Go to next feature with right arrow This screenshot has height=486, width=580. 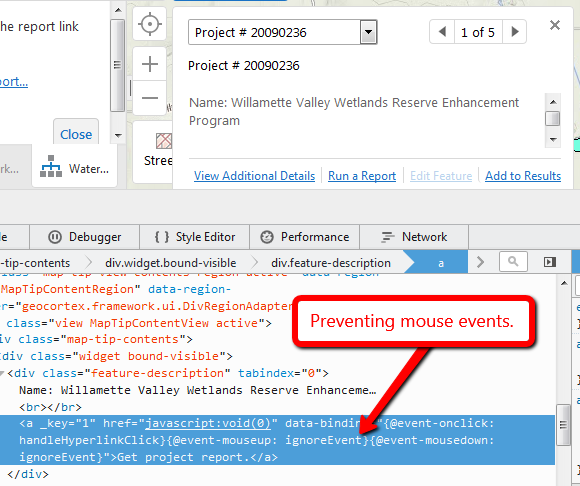click(x=515, y=32)
